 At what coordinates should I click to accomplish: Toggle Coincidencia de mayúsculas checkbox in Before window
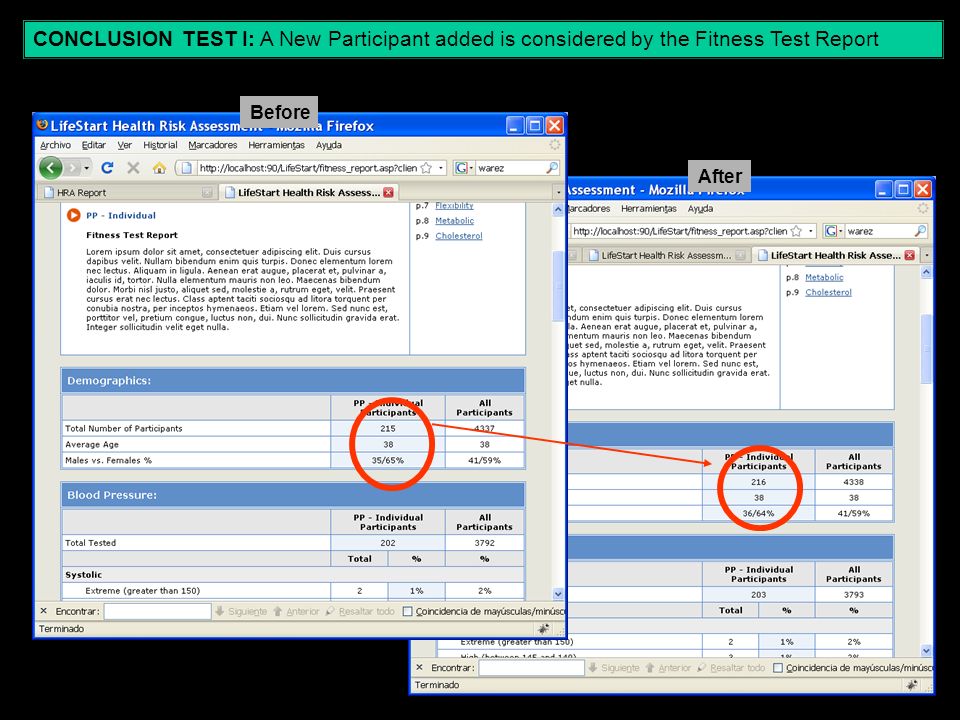click(x=408, y=611)
